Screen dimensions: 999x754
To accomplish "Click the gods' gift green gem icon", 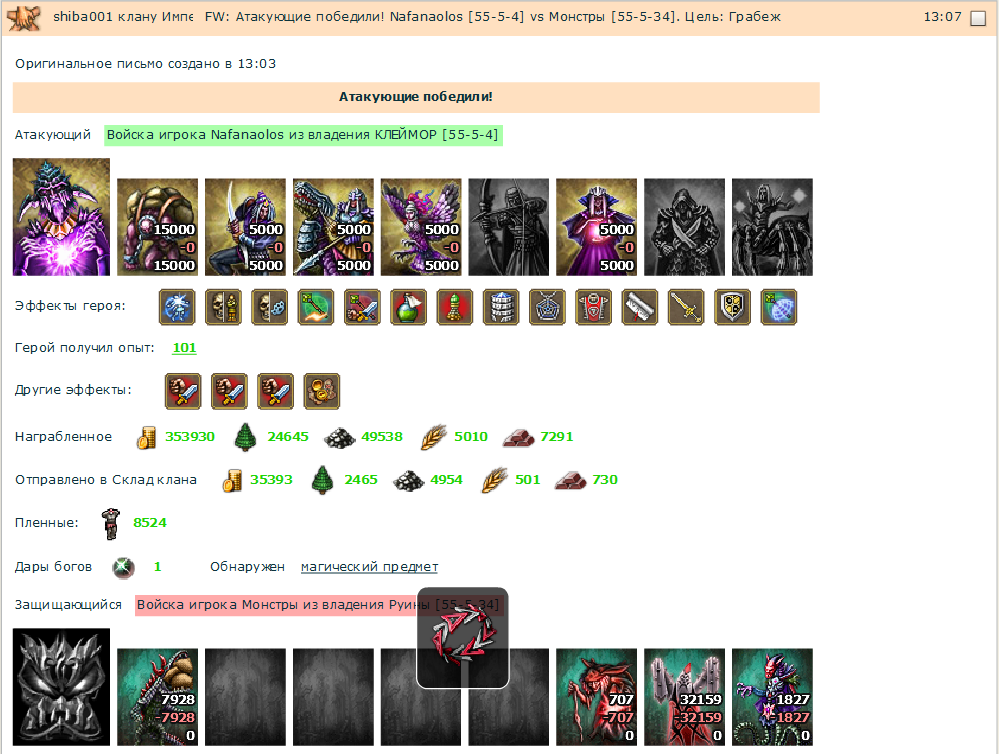I will pyautogui.click(x=124, y=567).
